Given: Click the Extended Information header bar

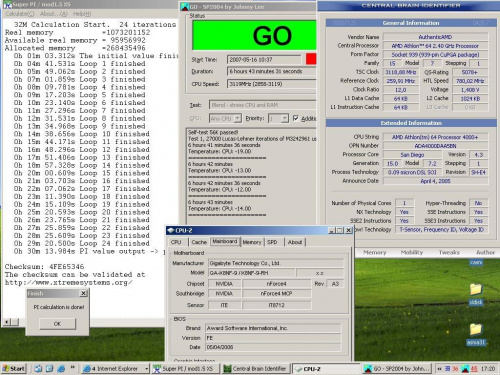Looking at the screenshot, I should (411, 123).
